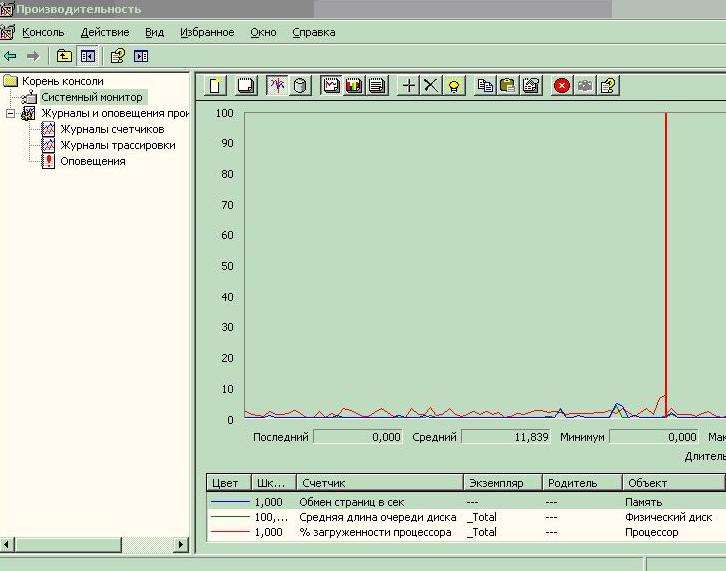Screen dimensions: 726x571
Task: Switch to histogram view with the colored bars icon
Action: [x=354, y=86]
